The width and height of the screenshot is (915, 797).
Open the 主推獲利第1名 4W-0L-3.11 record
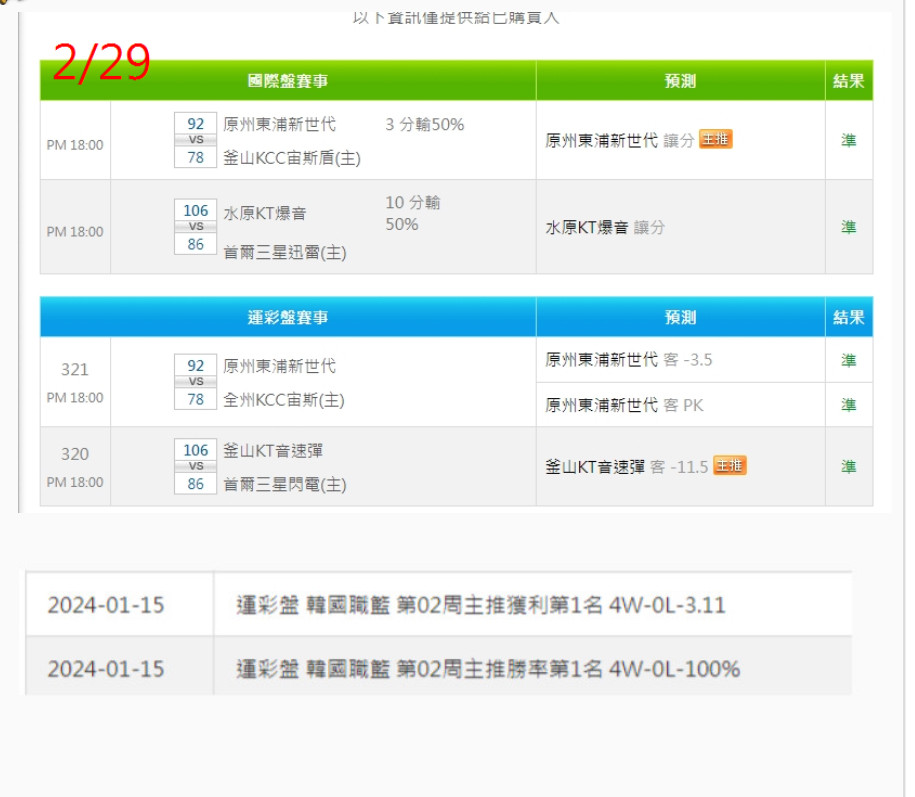click(481, 605)
